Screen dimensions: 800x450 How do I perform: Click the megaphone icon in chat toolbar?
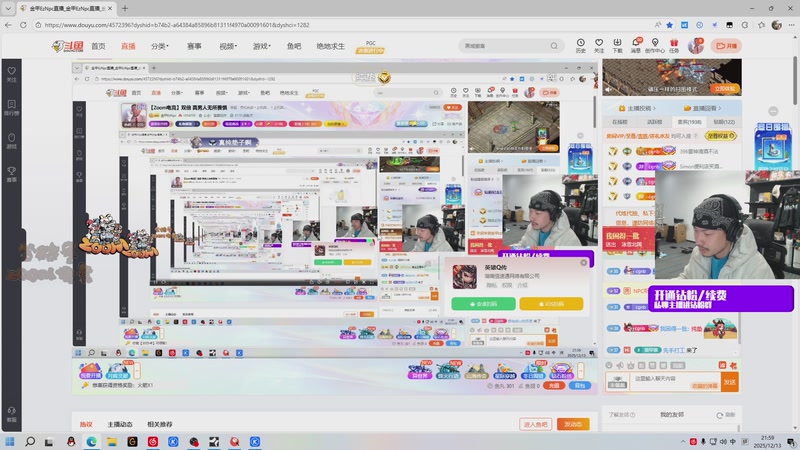tap(619, 365)
